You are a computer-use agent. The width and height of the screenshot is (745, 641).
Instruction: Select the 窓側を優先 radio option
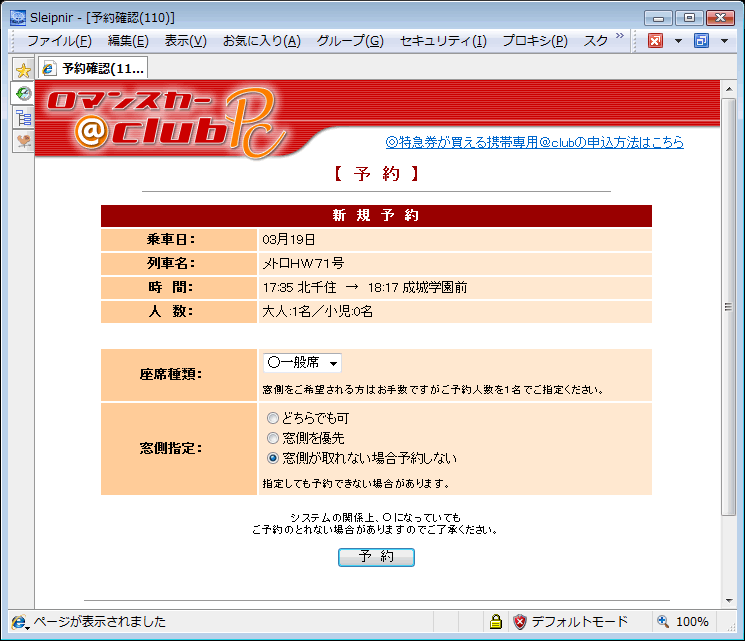(x=273, y=438)
